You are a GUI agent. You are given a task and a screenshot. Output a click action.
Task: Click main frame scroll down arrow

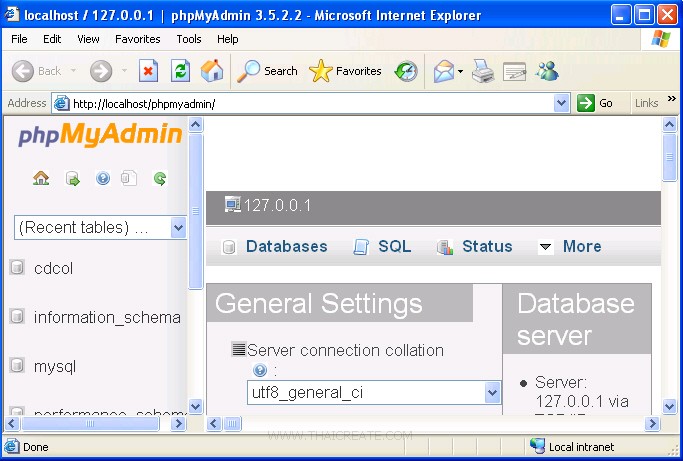(669, 407)
